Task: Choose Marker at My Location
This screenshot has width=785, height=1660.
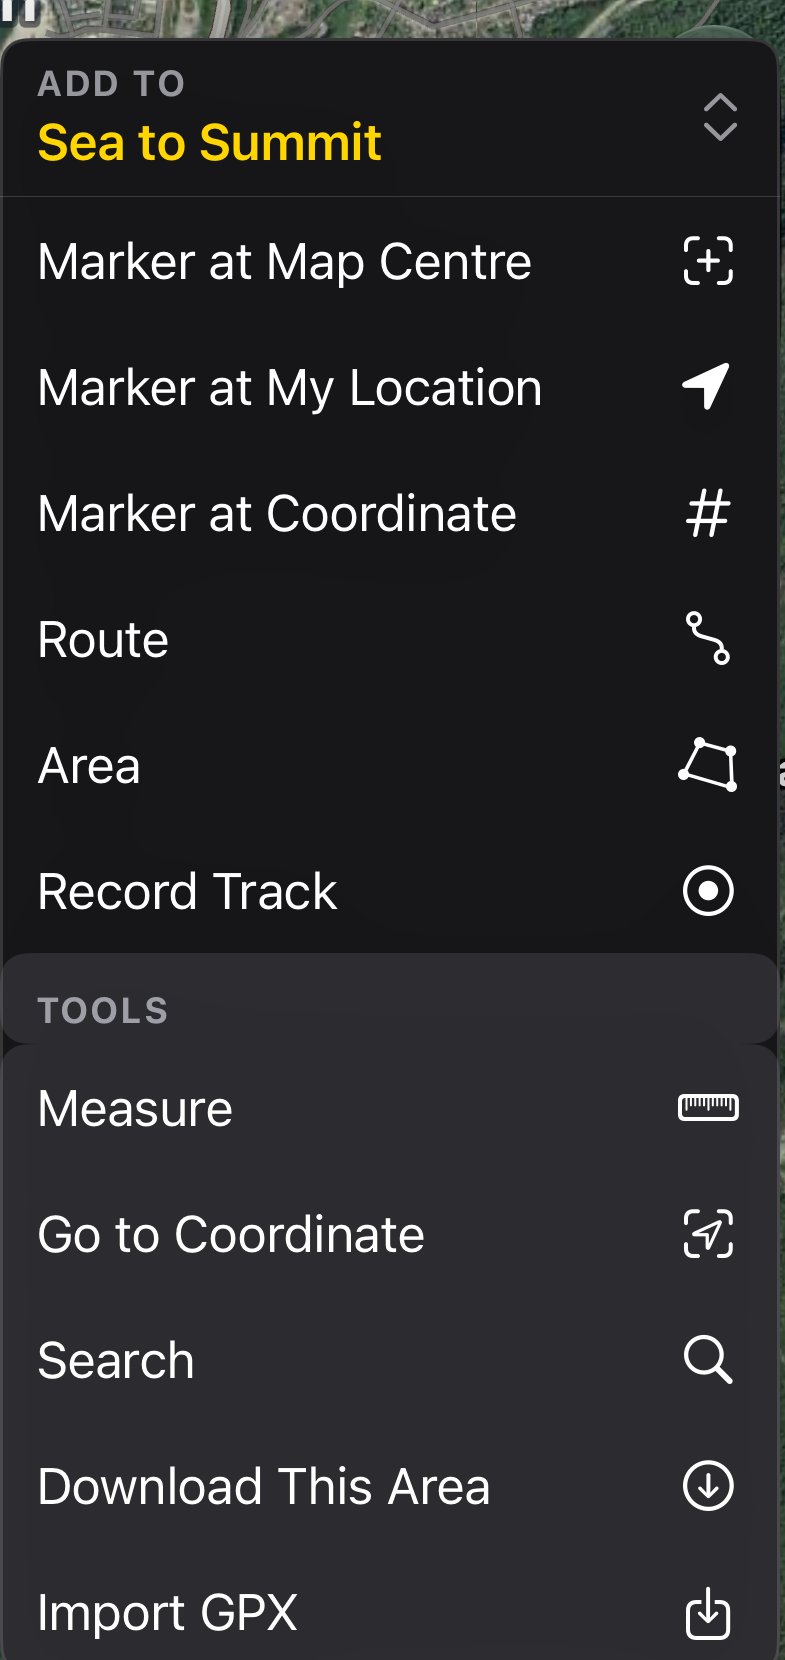Action: 390,388
